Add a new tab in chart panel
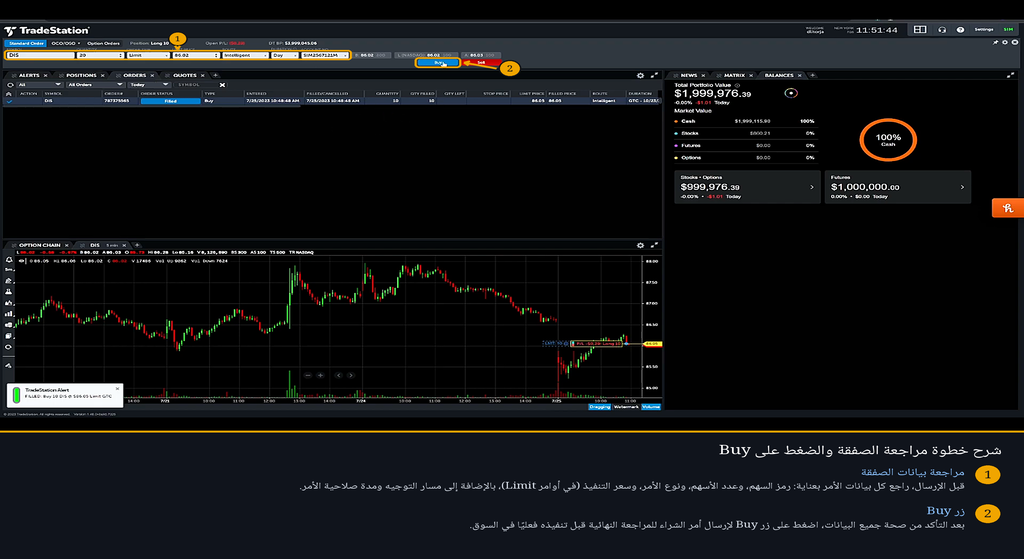 click(136, 245)
